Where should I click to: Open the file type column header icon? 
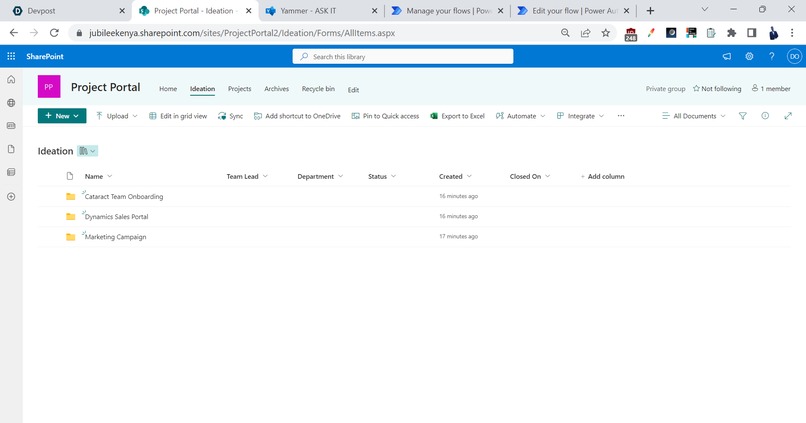pyautogui.click(x=70, y=176)
